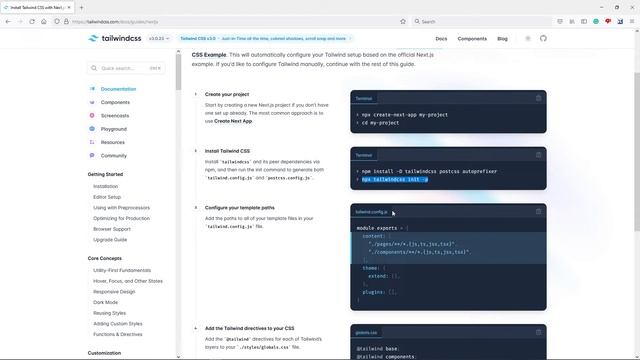Open Using with Preprocessors page

click(x=121, y=208)
